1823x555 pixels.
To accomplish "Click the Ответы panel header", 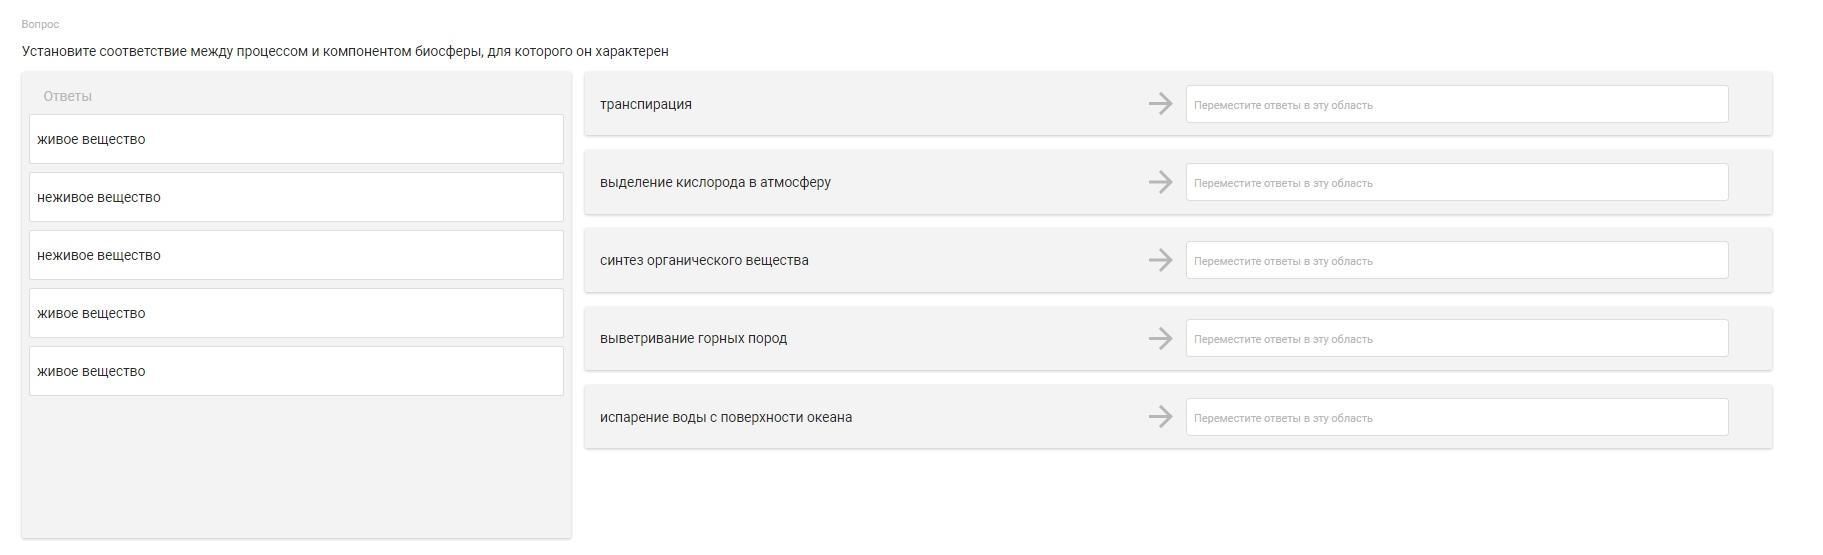I will [68, 96].
